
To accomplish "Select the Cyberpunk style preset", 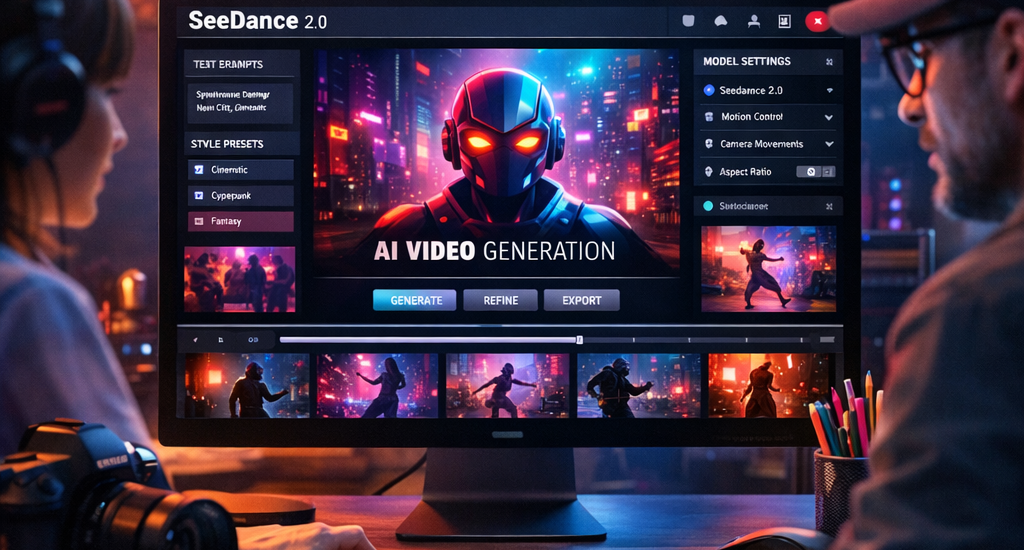I will (x=240, y=195).
